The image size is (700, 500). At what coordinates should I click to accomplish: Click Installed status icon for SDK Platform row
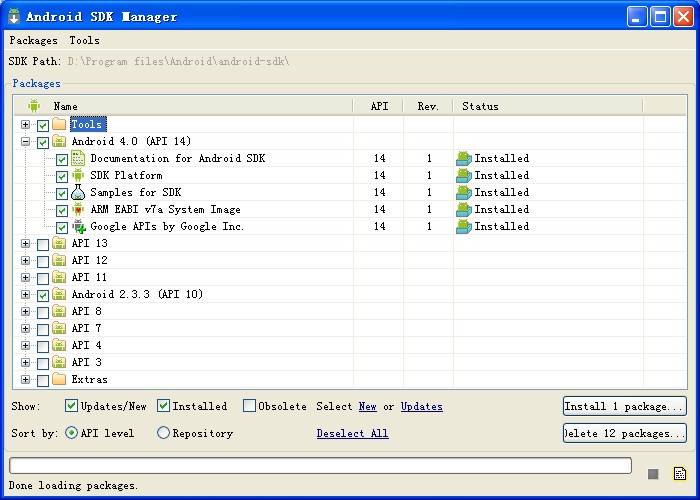coord(464,175)
